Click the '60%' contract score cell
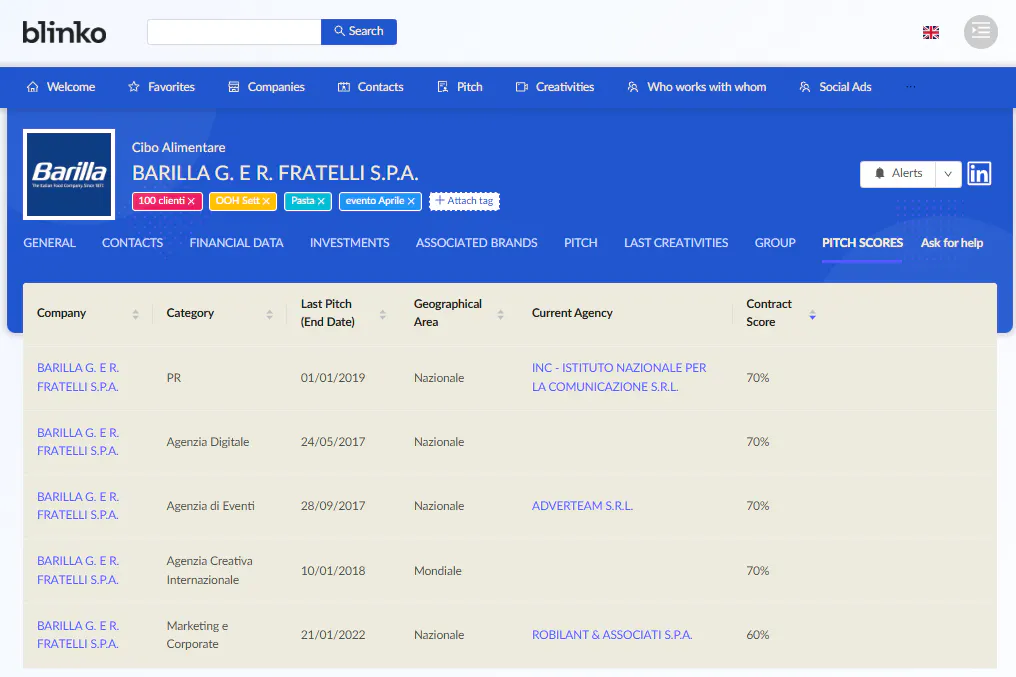 (757, 635)
